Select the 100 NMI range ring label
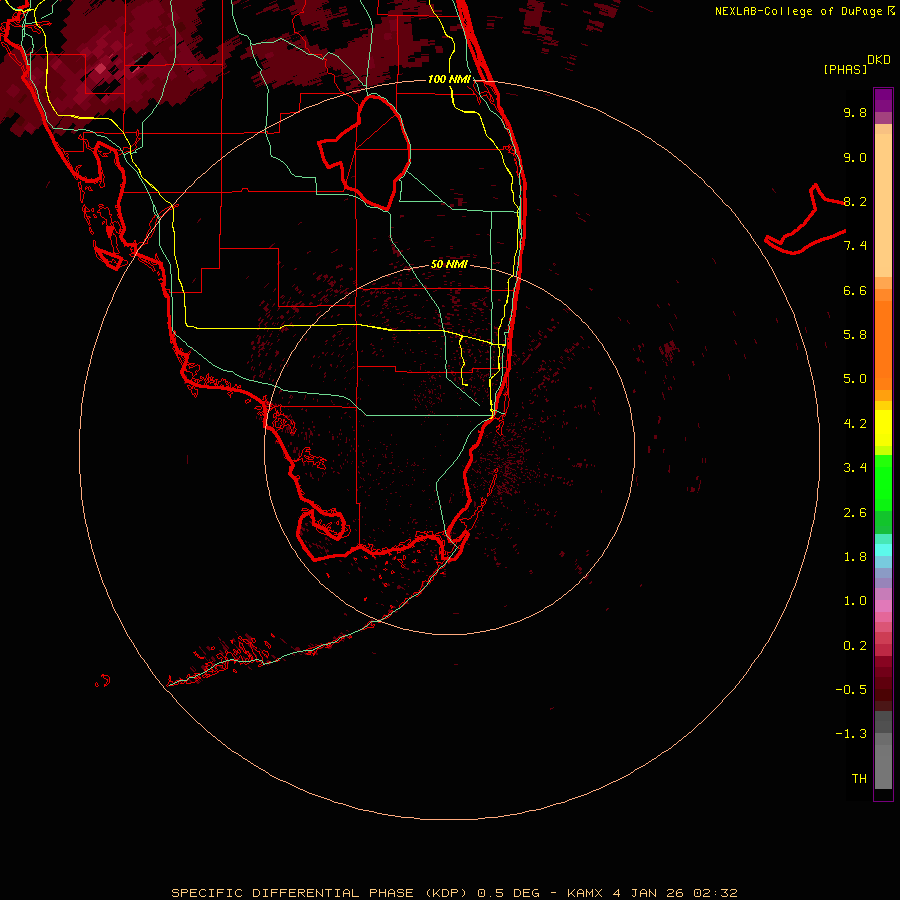The height and width of the screenshot is (900, 900). [x=449, y=79]
